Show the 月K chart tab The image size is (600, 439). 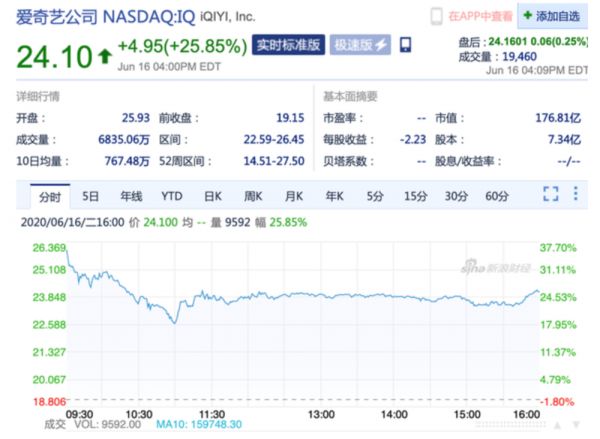click(293, 194)
